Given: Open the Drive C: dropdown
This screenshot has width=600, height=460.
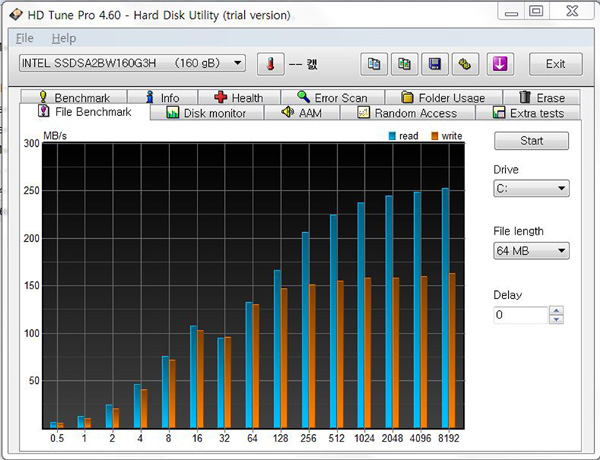Looking at the screenshot, I should pos(531,188).
